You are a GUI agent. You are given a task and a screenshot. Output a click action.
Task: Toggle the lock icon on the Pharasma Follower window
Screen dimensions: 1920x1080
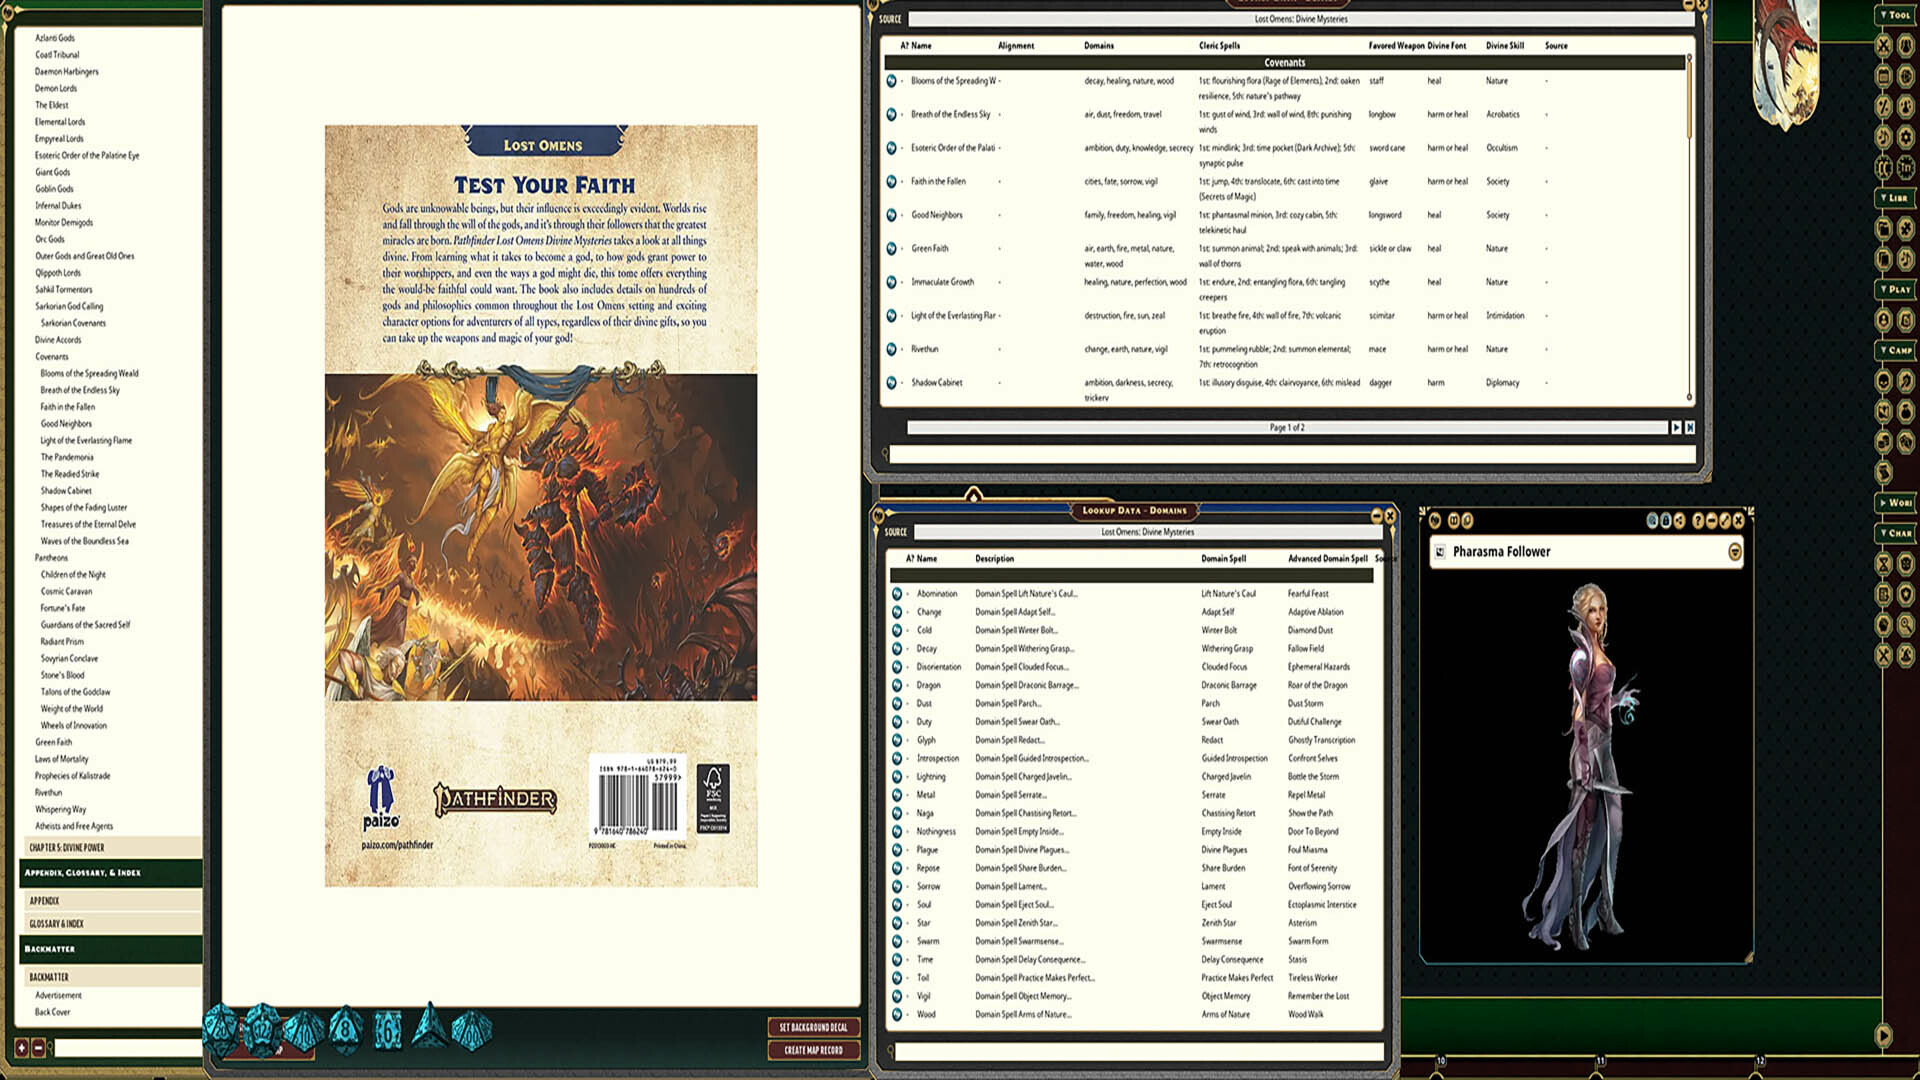1666,521
